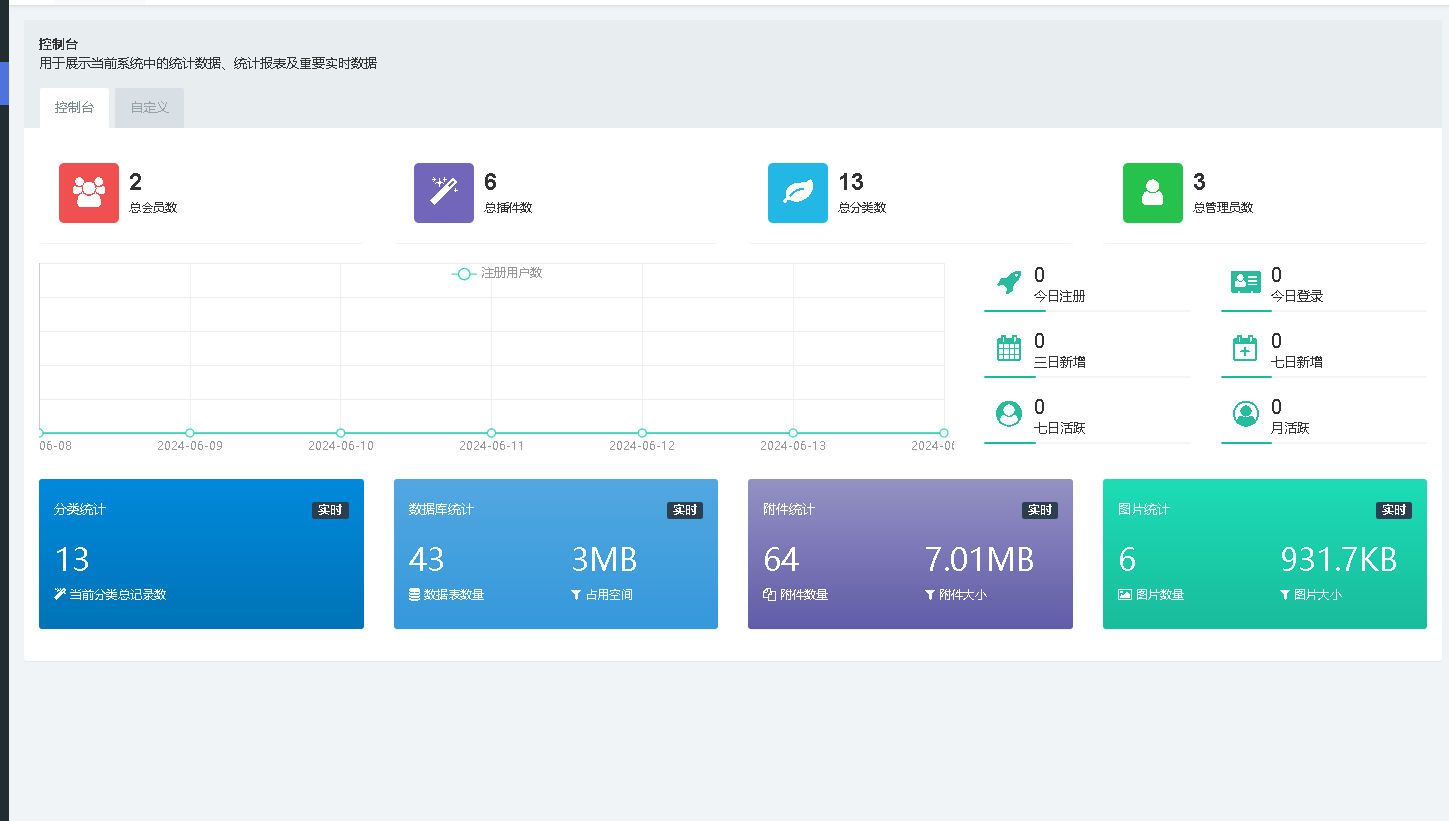
Task: Click the 总插件数 label
Action: (x=508, y=208)
